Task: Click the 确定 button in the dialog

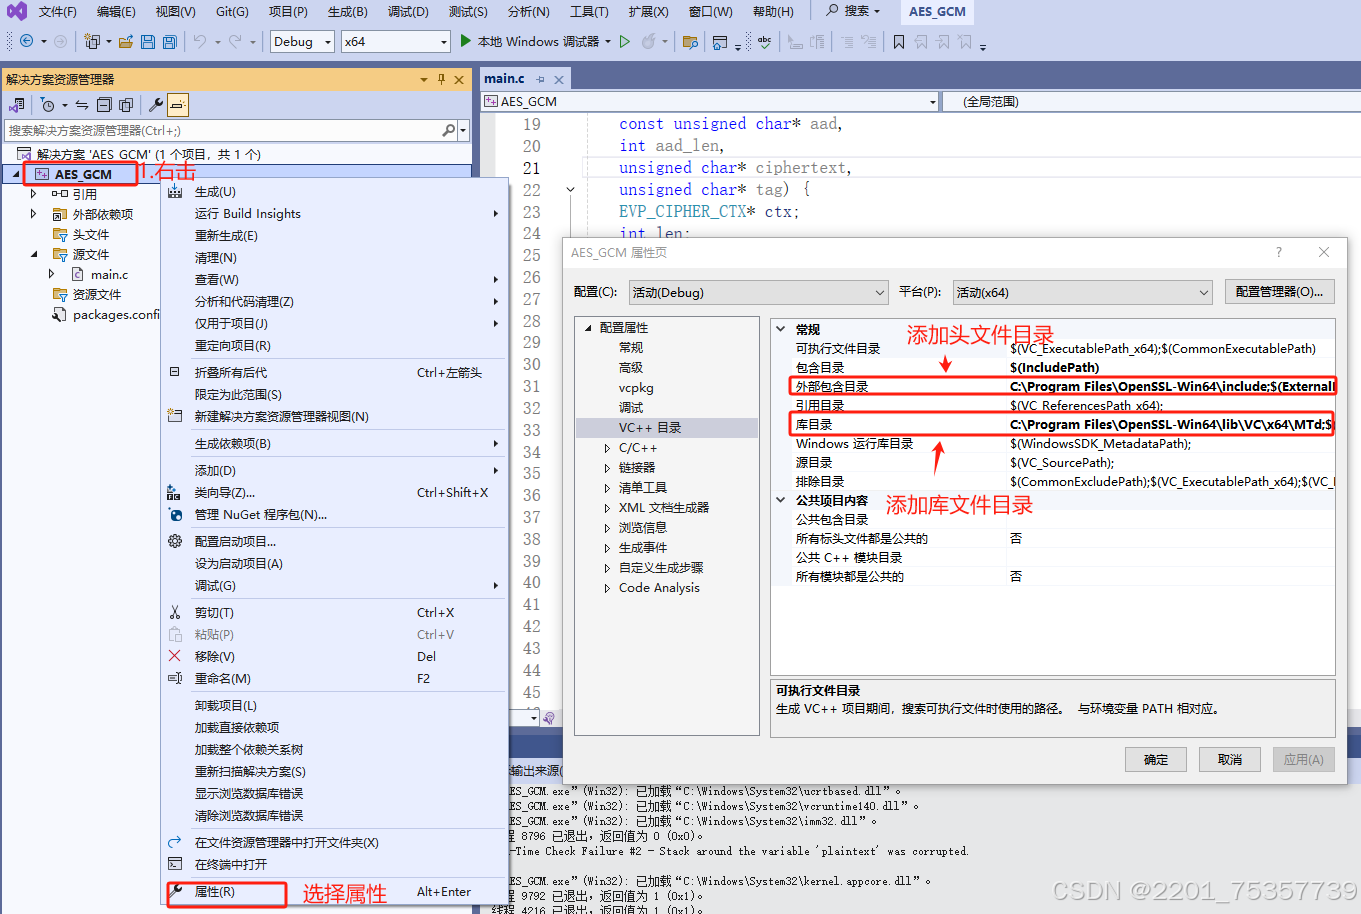Action: point(1155,759)
